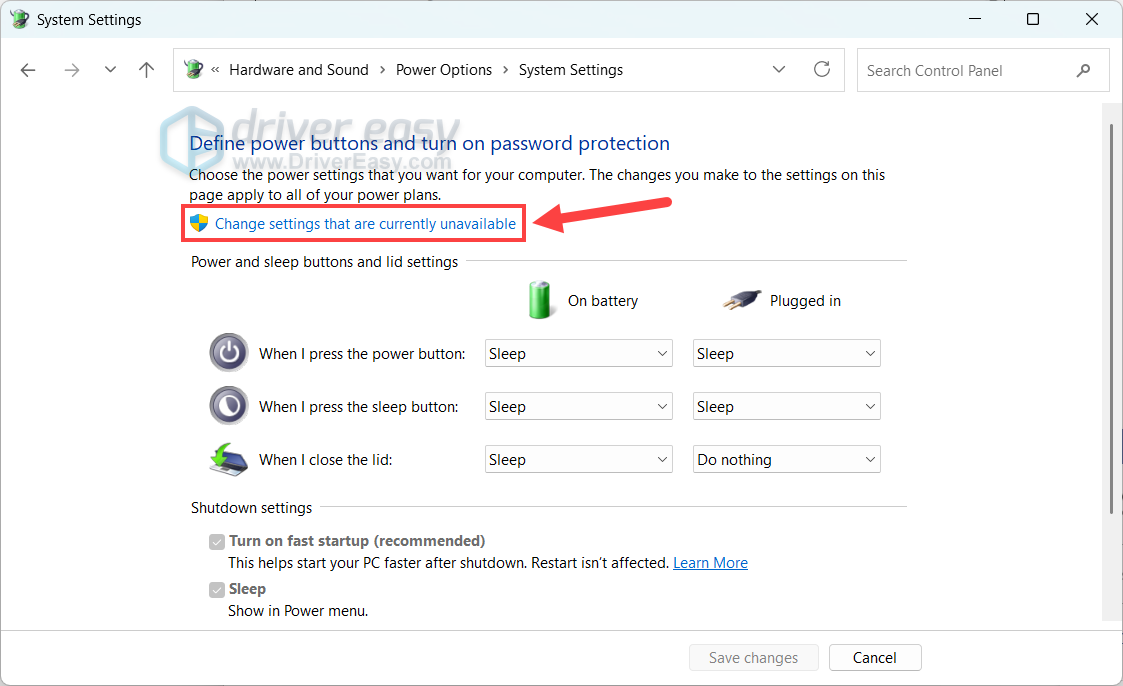Open close lid Plugged in Do nothing dropdown
Viewport: 1123px width, 686px height.
click(x=786, y=460)
